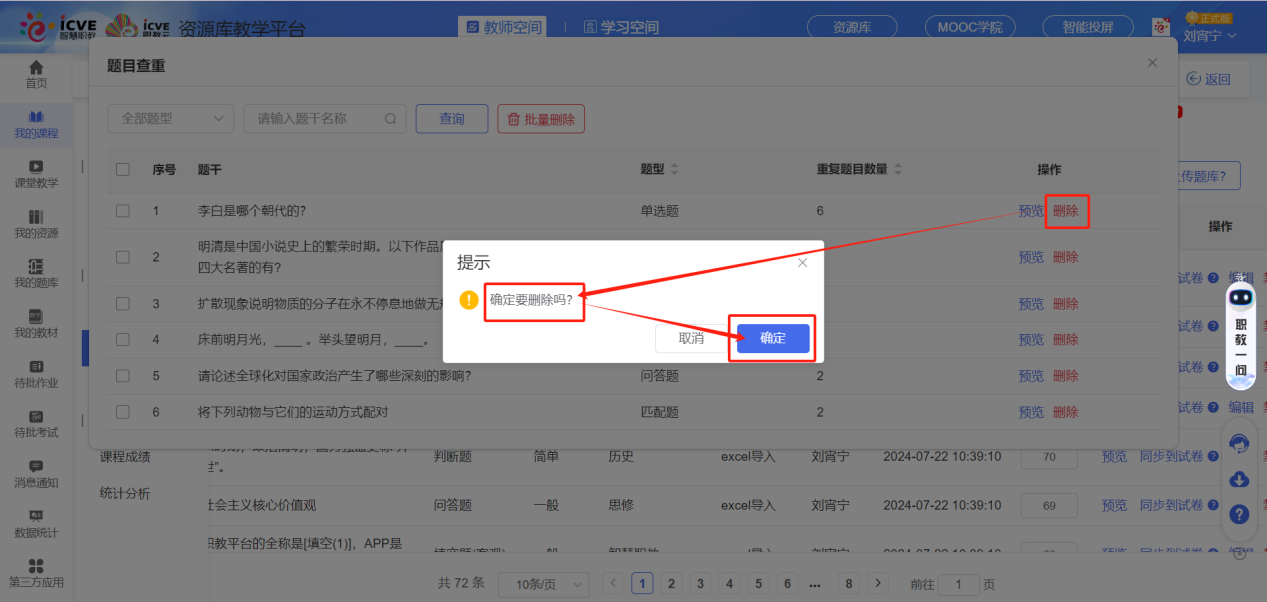The width and height of the screenshot is (1267, 602).
Task: Switch to 学习空间 tab
Action: (x=620, y=27)
